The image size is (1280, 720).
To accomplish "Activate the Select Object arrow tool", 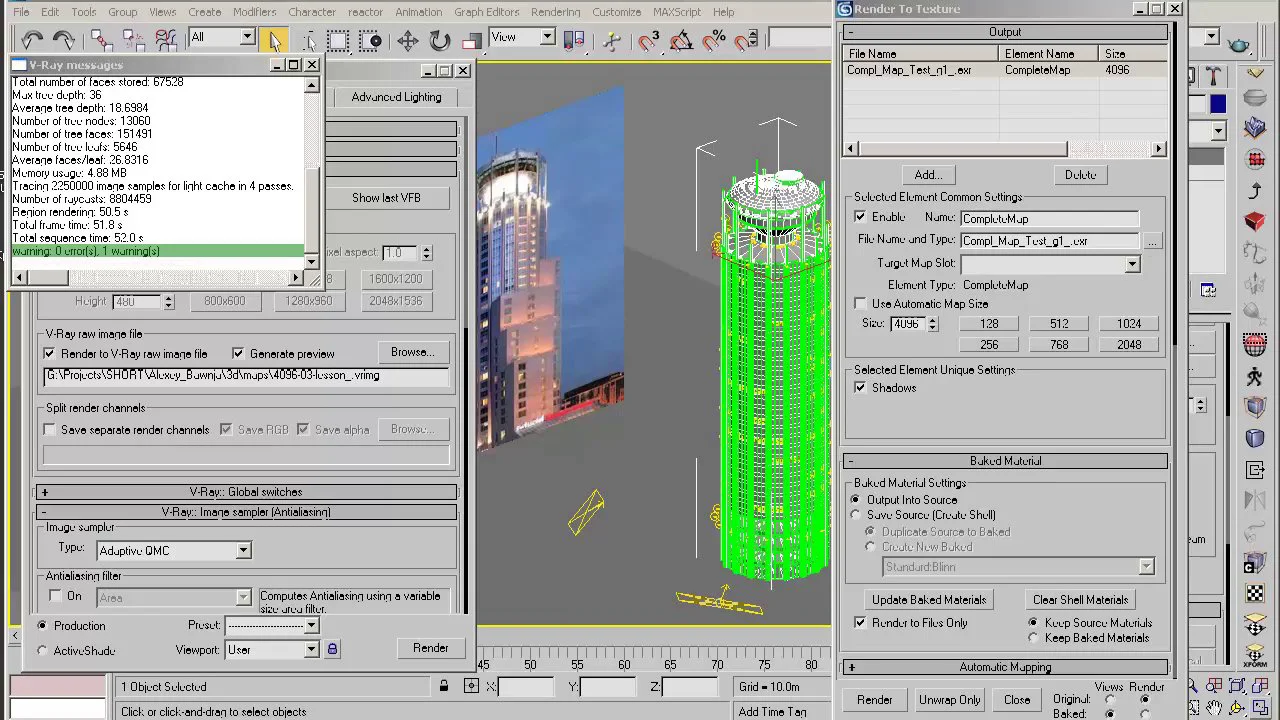I will coord(275,39).
